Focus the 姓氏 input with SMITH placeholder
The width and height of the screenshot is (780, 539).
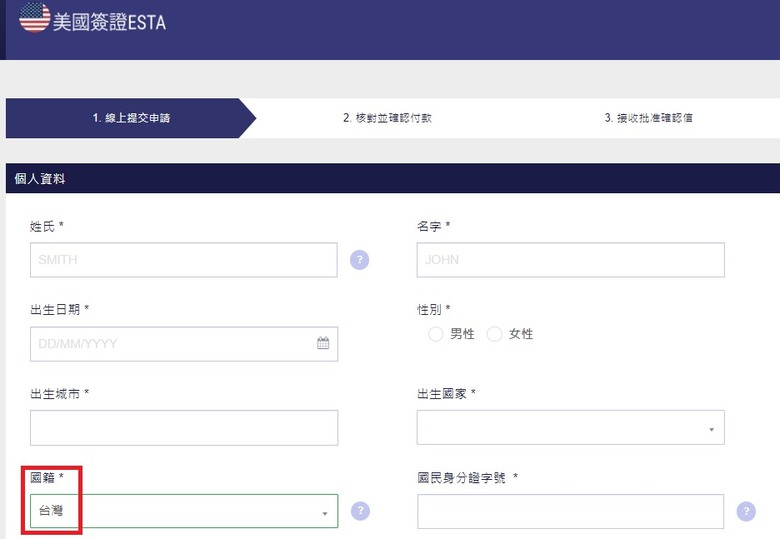pyautogui.click(x=184, y=260)
